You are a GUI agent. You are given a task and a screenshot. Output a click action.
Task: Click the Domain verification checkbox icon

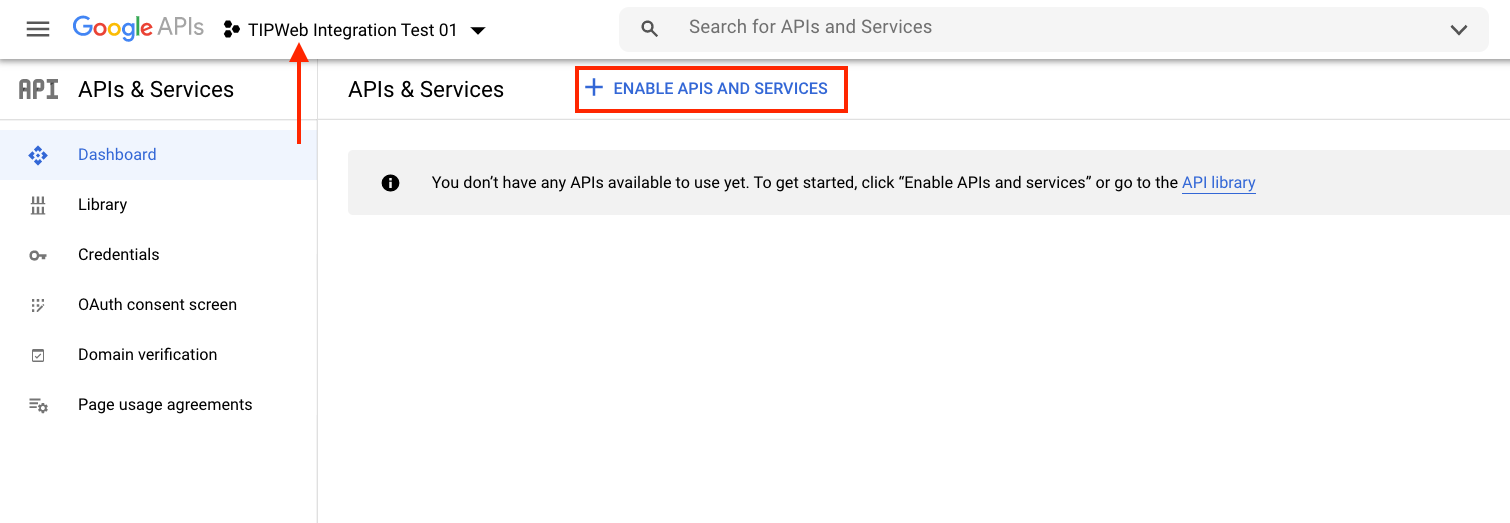click(38, 355)
